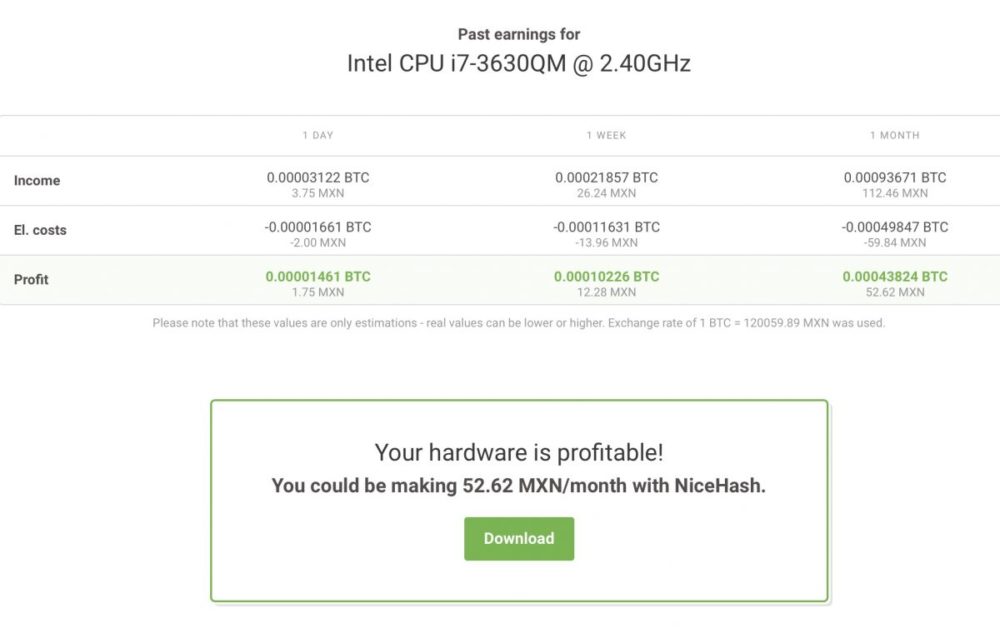Click monthly electricity cost -0.00049847 BTC
Screen dimensions: 1000x633
(894, 227)
